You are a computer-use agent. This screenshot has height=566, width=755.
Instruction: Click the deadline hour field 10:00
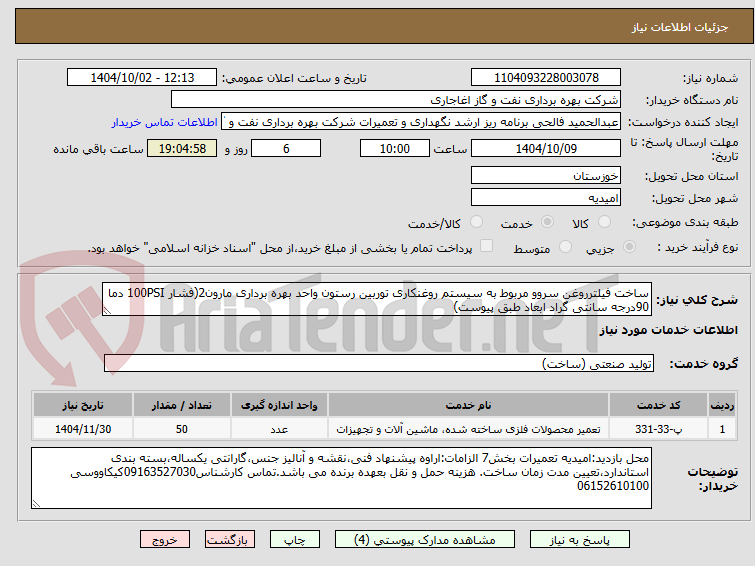click(395, 148)
